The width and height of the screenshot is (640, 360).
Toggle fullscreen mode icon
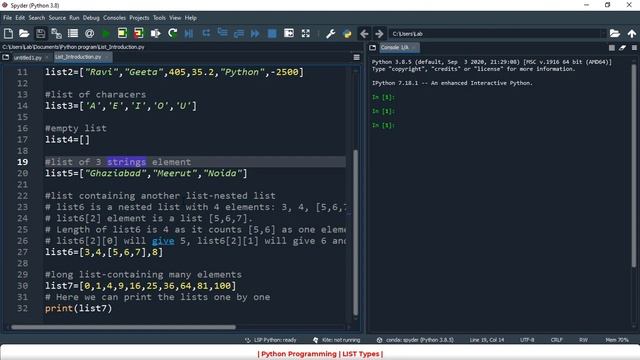(x=306, y=33)
